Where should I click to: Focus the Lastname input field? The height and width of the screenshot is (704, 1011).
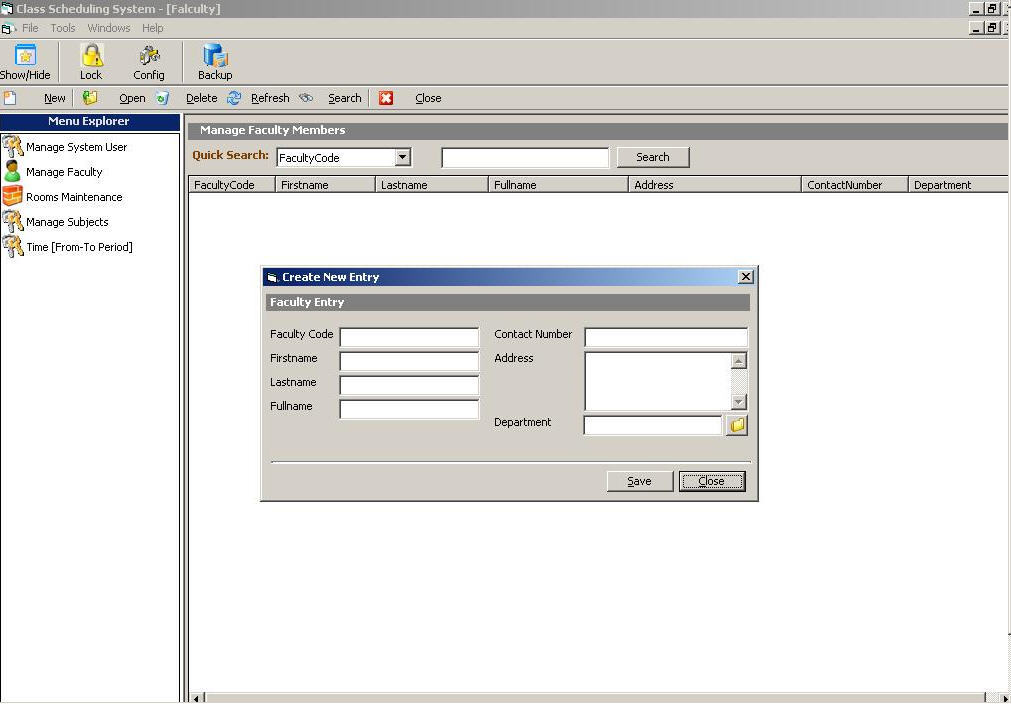coord(409,385)
